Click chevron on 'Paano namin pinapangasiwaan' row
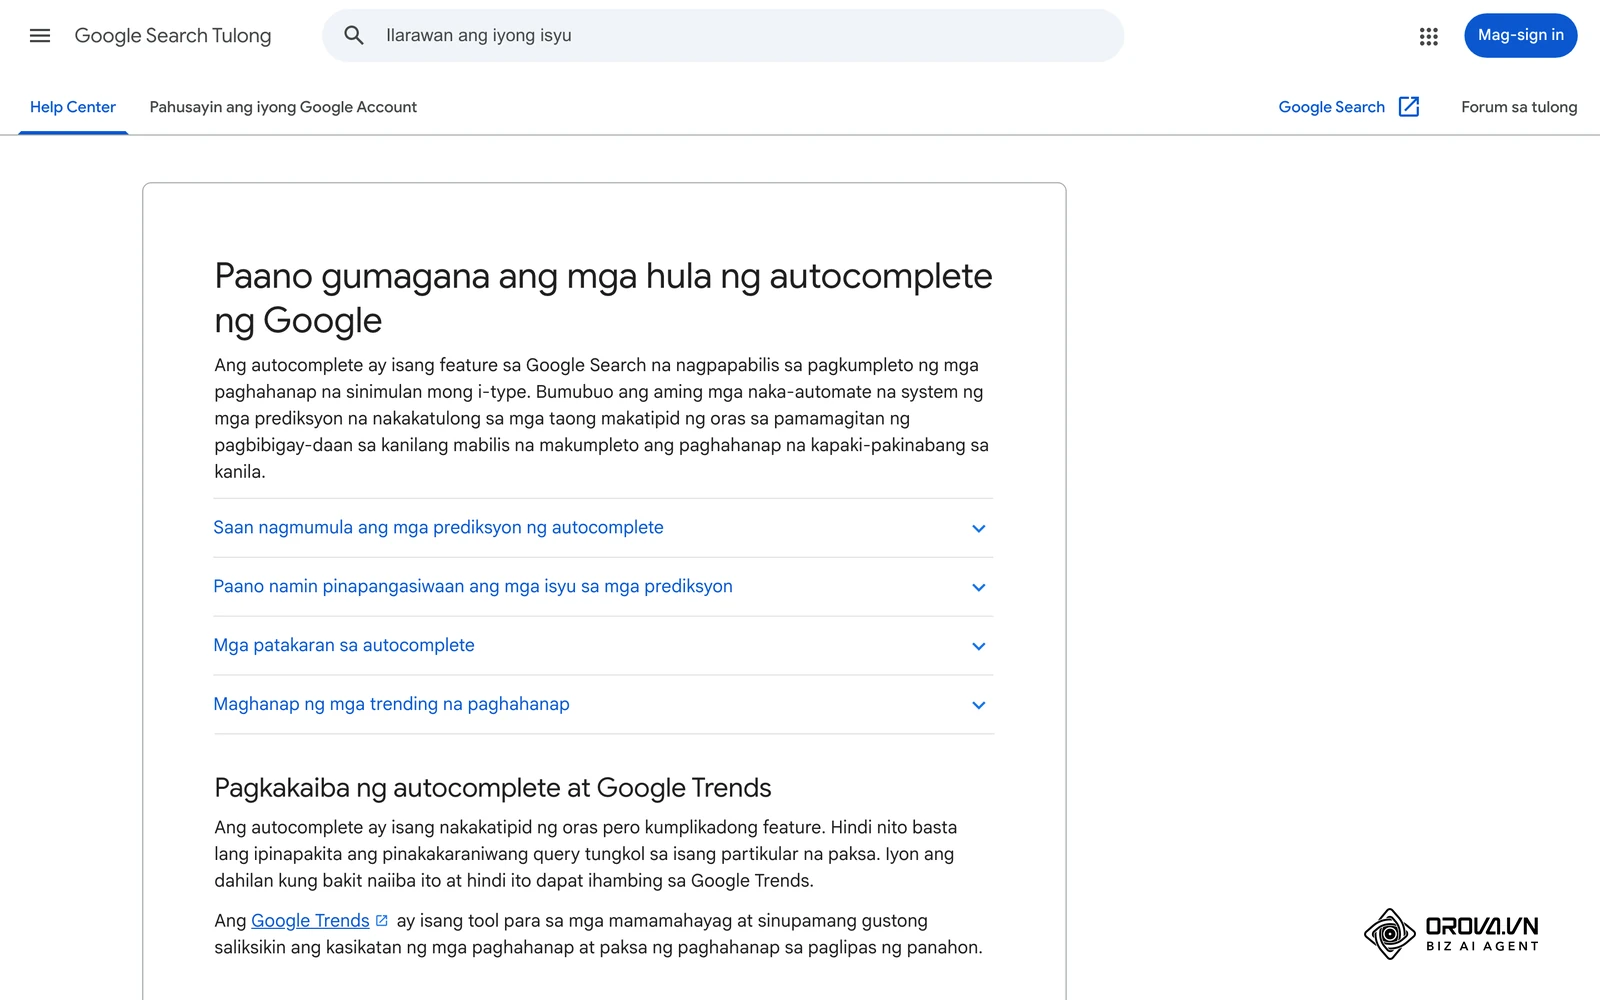The width and height of the screenshot is (1600, 1000). pyautogui.click(x=979, y=587)
